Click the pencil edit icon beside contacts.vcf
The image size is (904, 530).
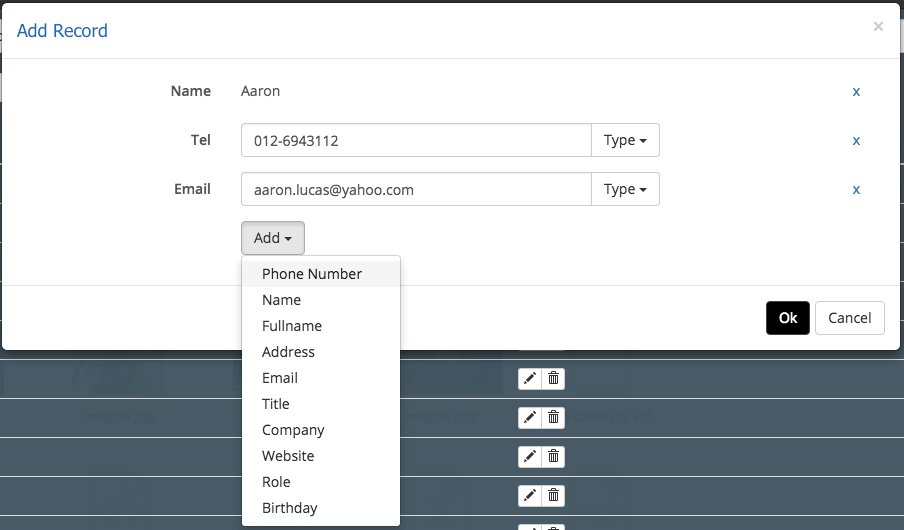tap(530, 417)
